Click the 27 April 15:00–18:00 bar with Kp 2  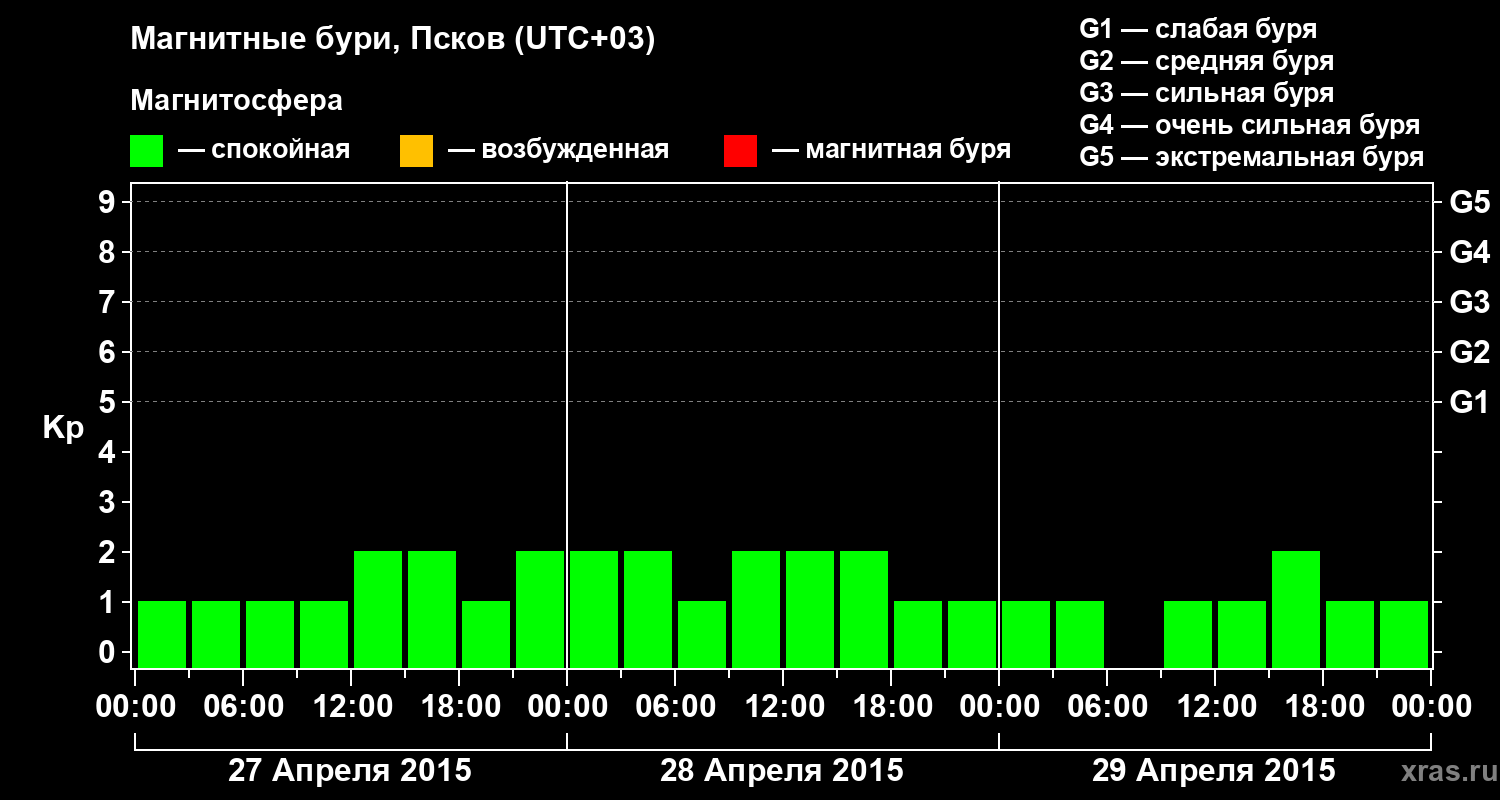[432, 609]
